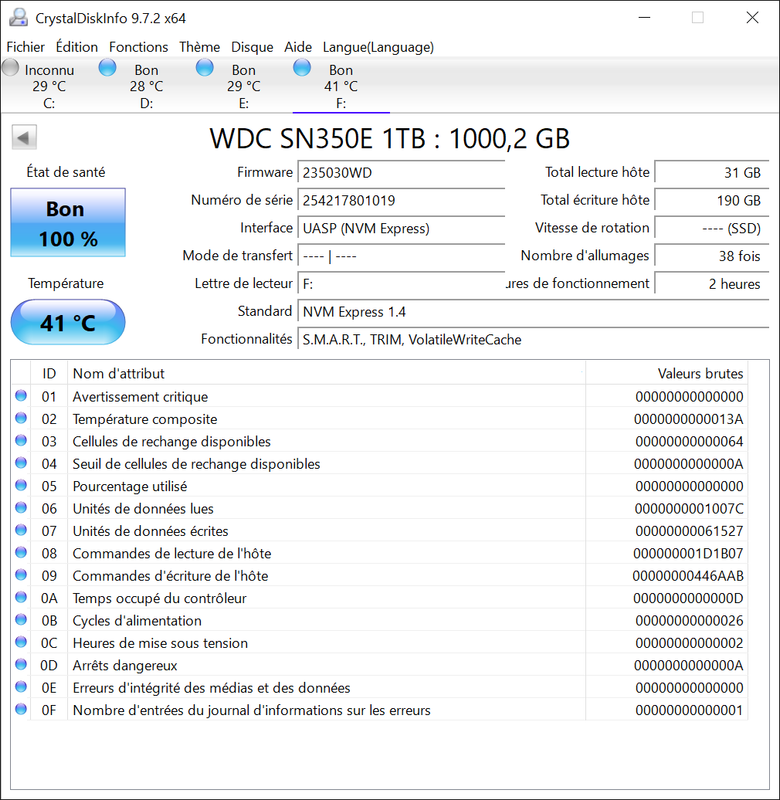Screen dimensions: 780x800
Task: Click the disk title WDC SN350E 1TB
Action: pyautogui.click(x=390, y=138)
